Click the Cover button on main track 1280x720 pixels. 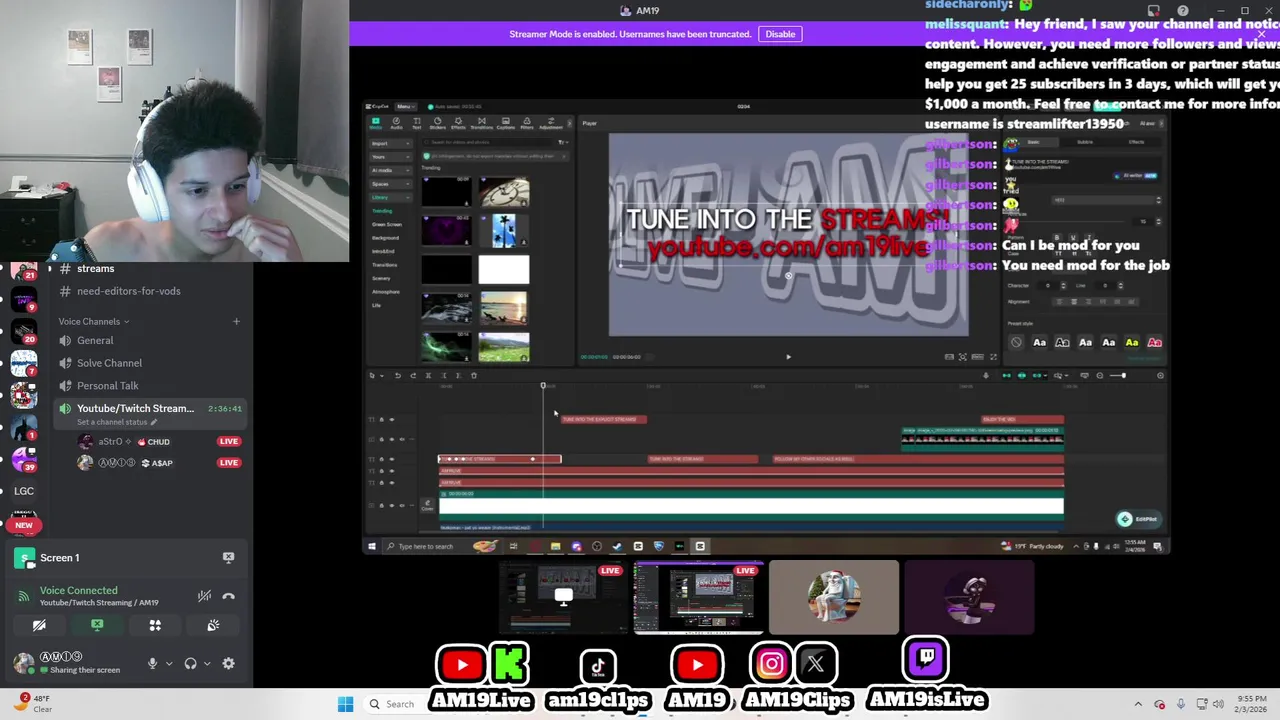(x=427, y=505)
